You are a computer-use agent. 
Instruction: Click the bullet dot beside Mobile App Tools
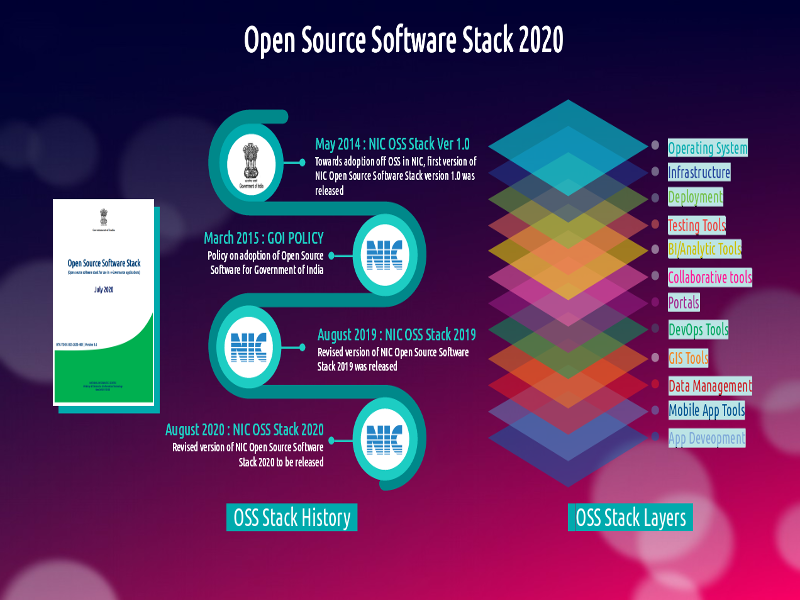[655, 410]
